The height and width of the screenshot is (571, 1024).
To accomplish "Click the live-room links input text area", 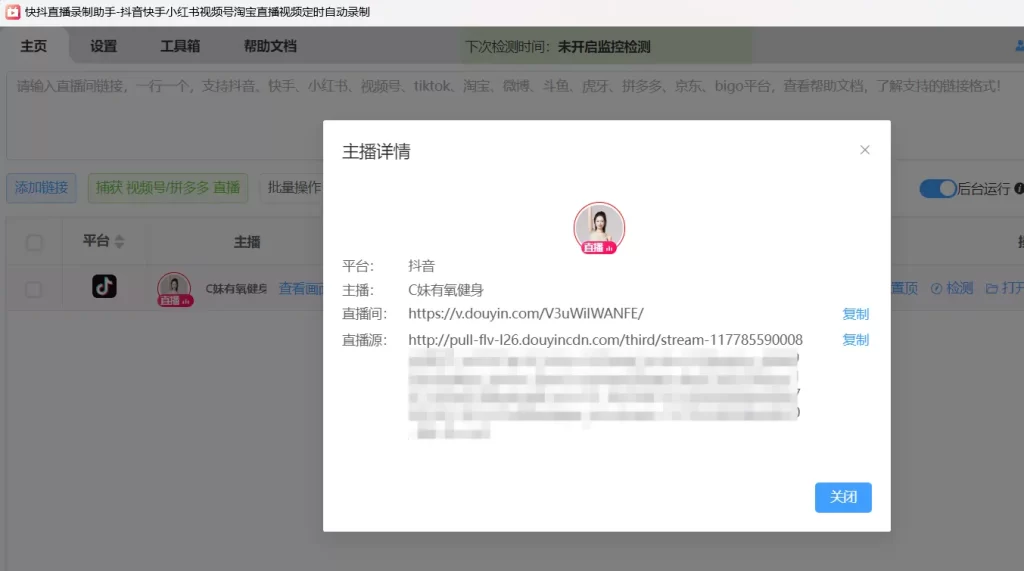I will [x=515, y=116].
